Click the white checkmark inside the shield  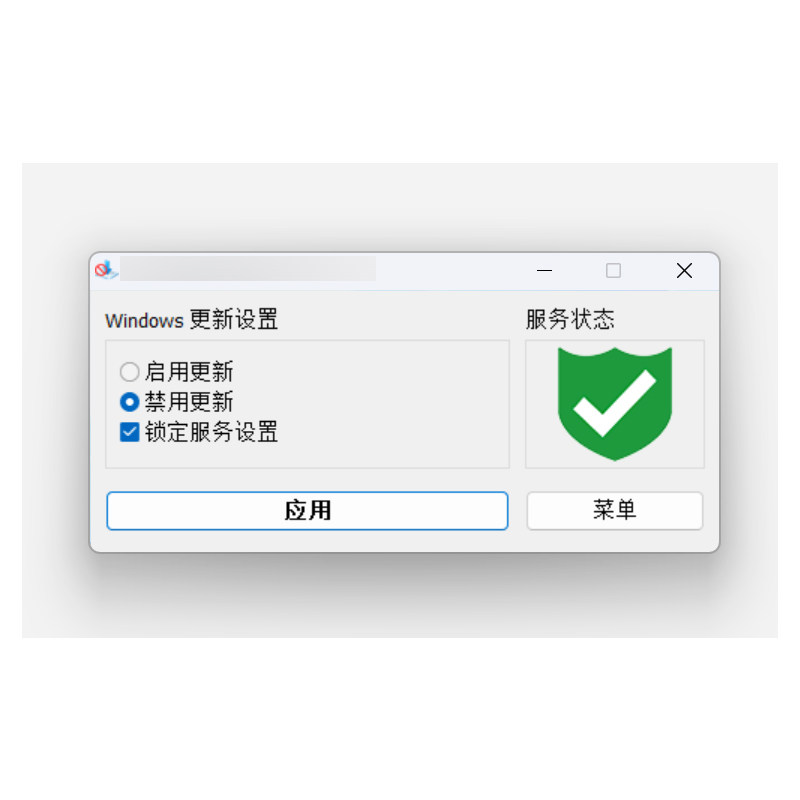point(615,403)
